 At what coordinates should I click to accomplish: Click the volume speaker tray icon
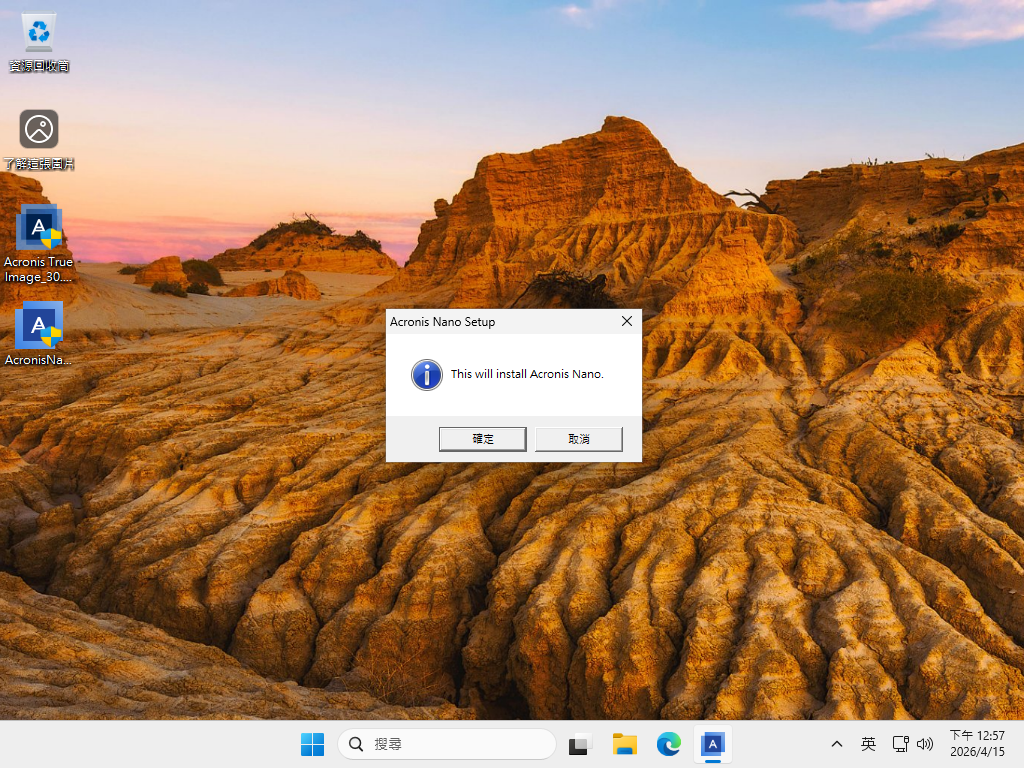[x=924, y=744]
